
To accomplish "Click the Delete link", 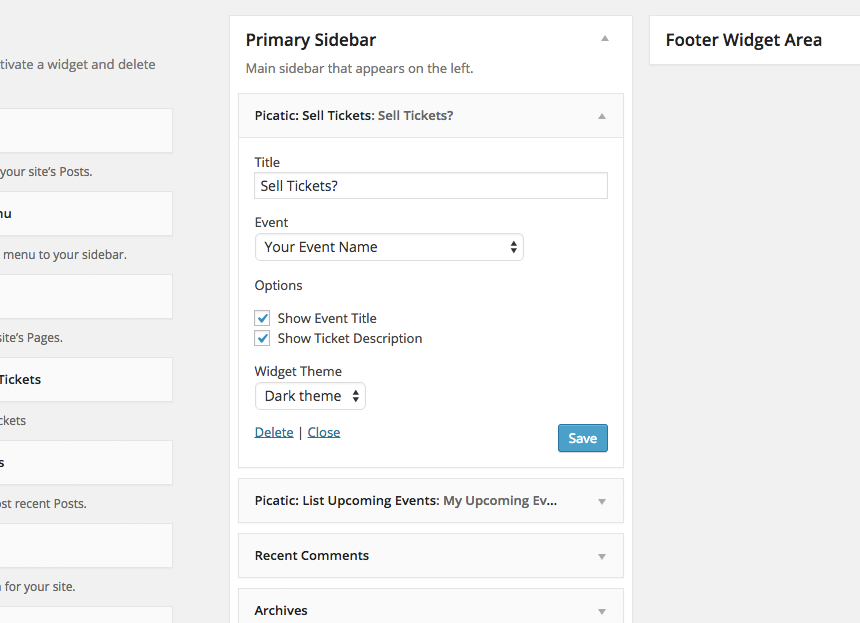I will (274, 432).
